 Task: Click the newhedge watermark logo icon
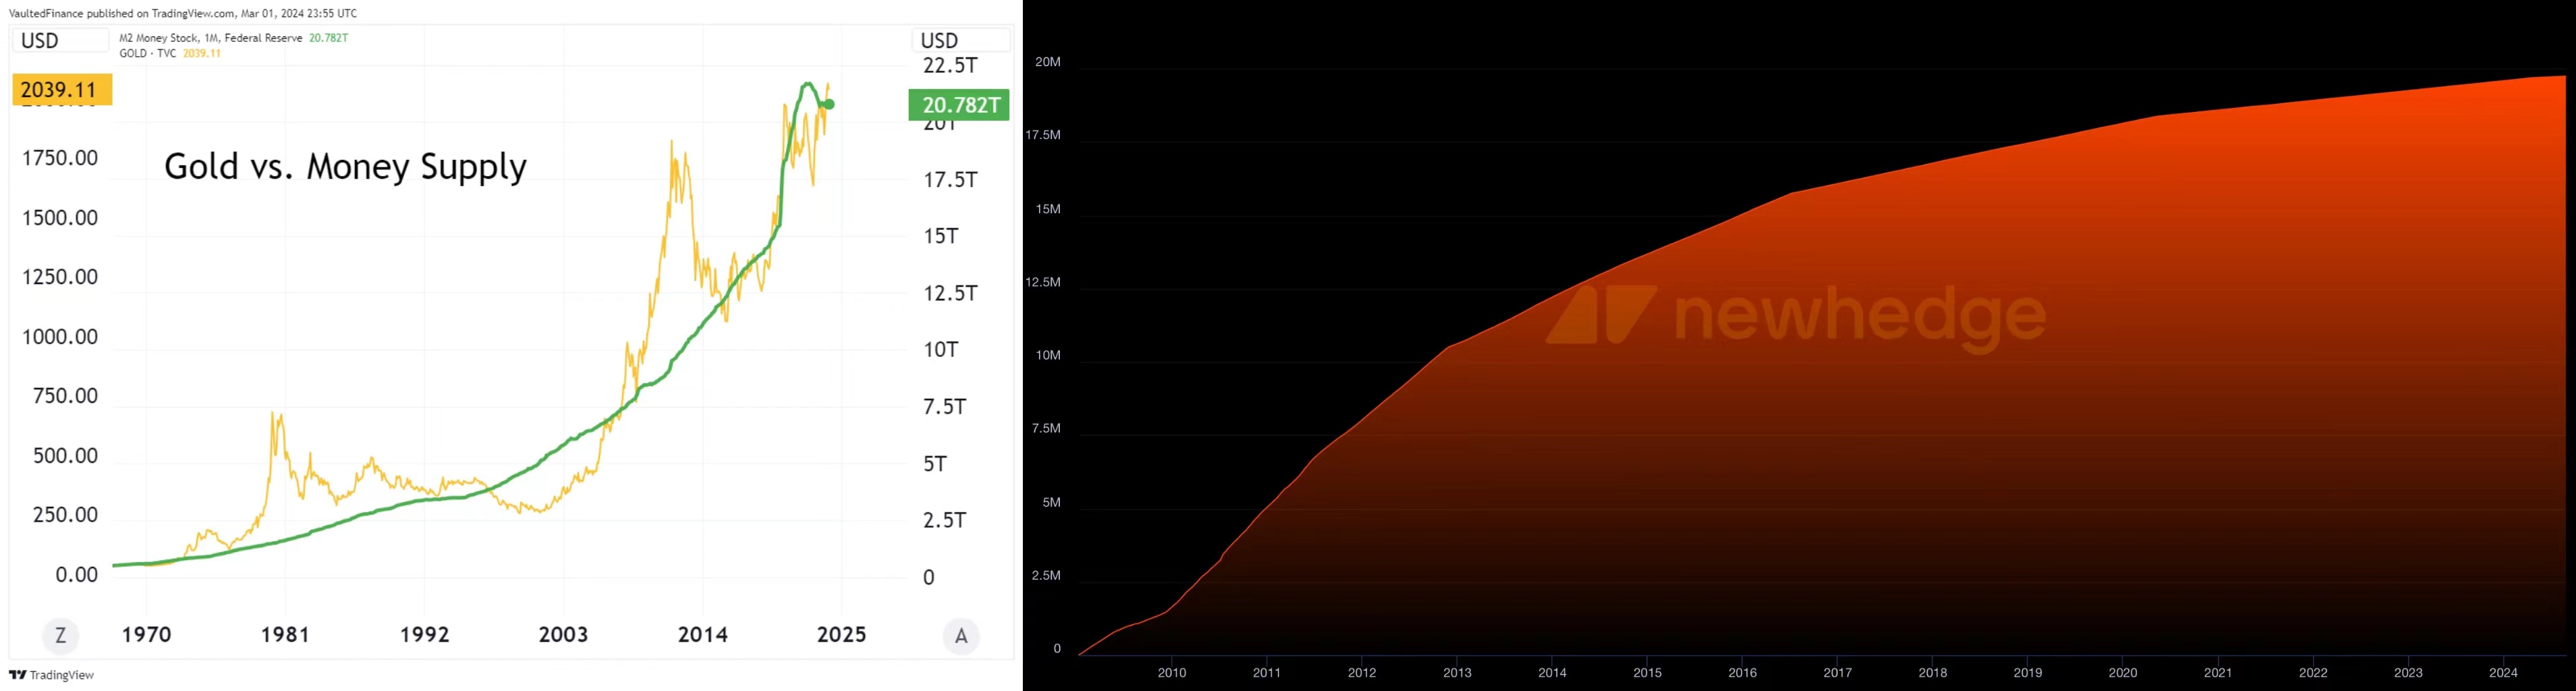(1601, 315)
